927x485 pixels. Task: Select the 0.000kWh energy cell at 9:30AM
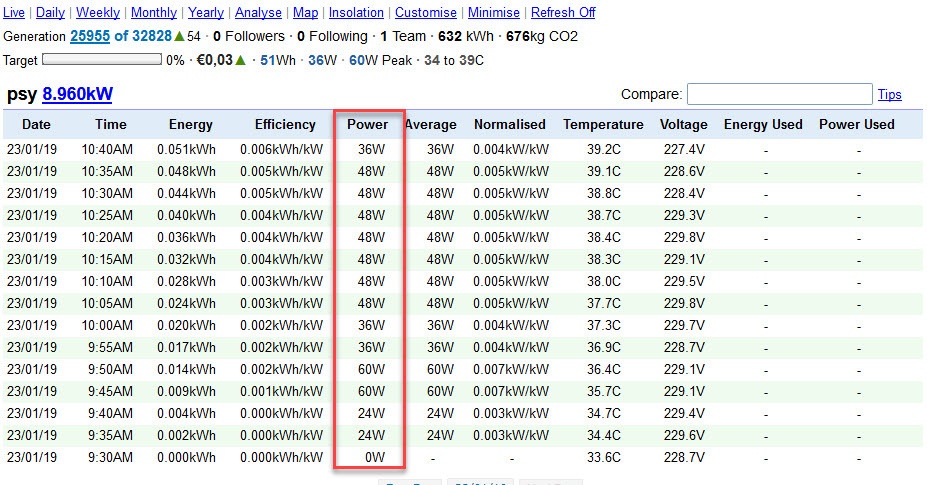pyautogui.click(x=186, y=457)
